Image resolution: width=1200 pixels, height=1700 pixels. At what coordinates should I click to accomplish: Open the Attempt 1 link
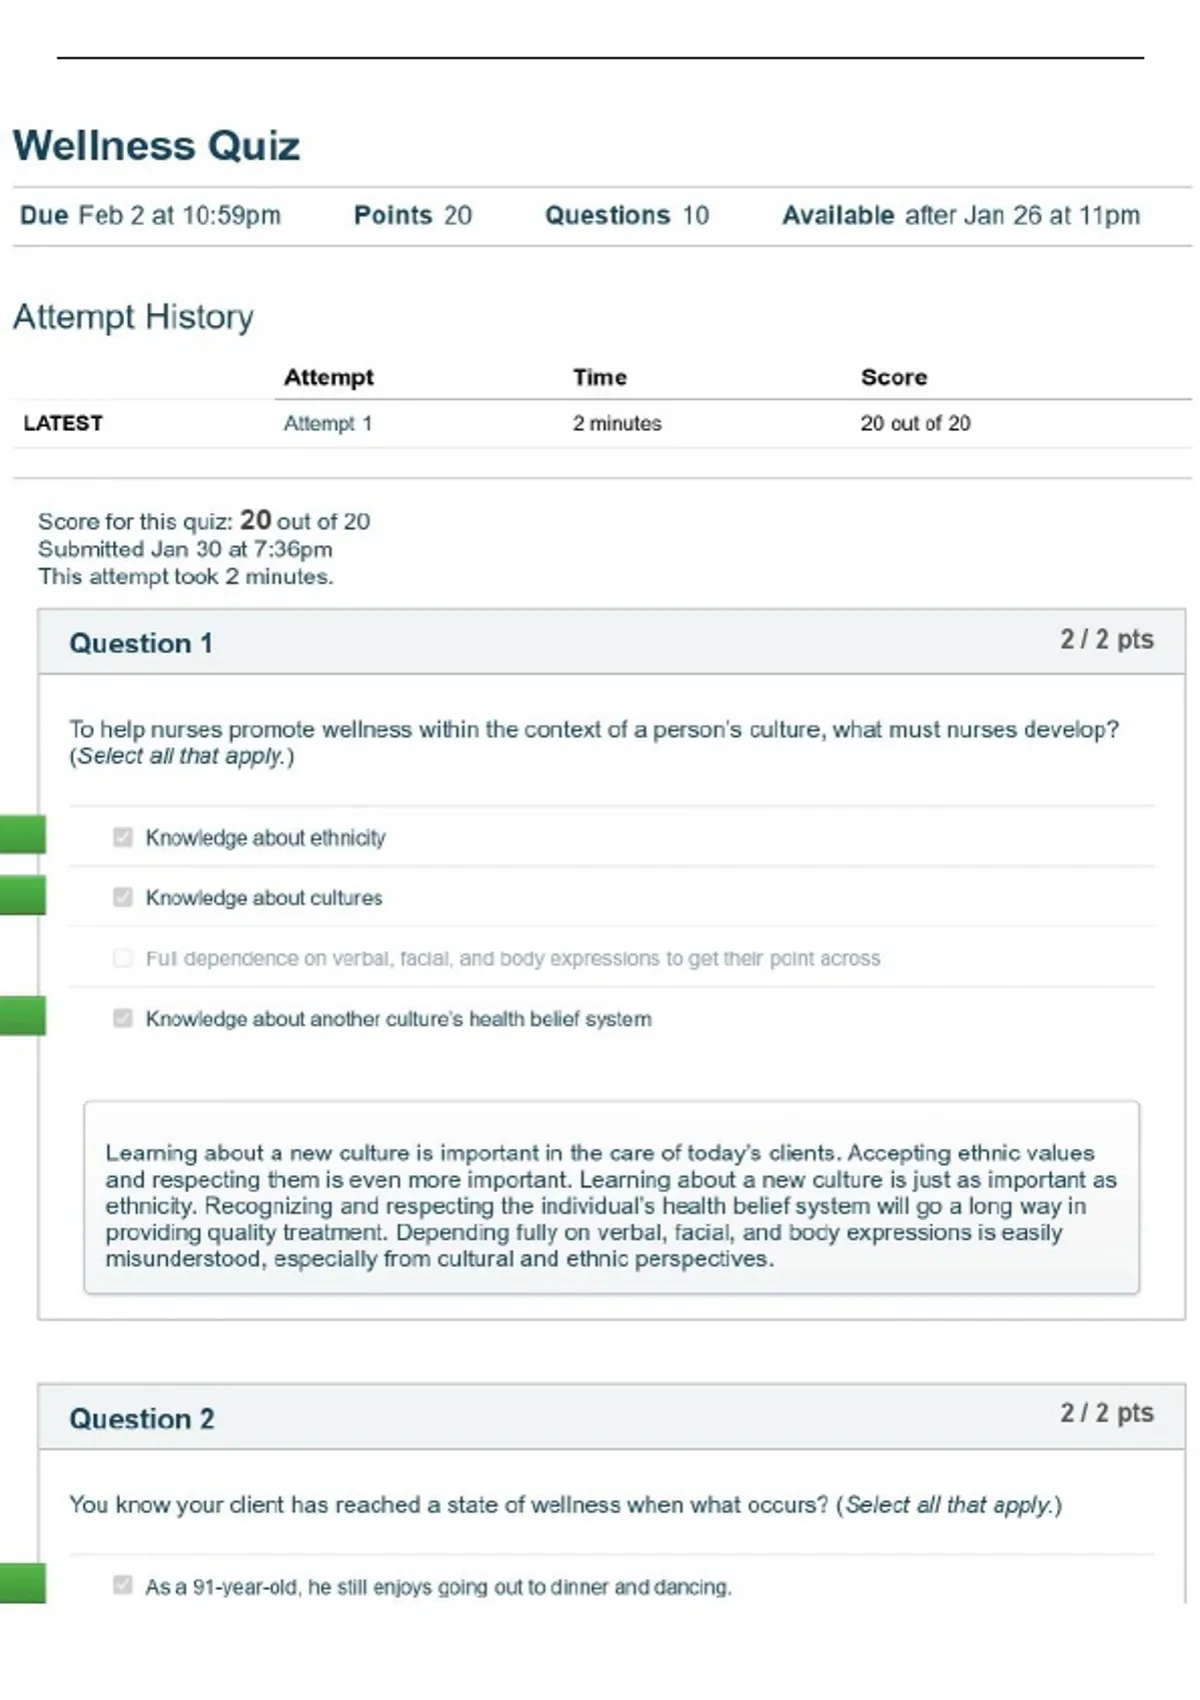click(327, 423)
